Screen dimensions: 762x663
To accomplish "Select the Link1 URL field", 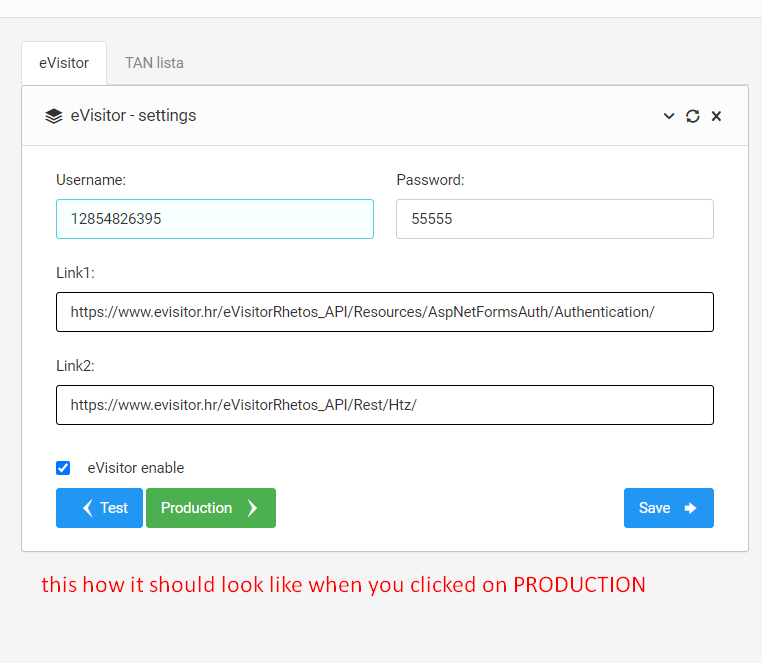I will tap(385, 312).
